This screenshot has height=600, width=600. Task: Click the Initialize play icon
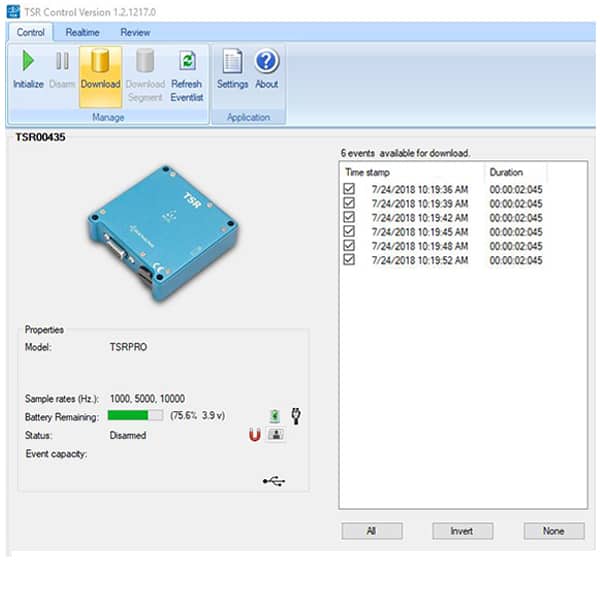coord(27,62)
